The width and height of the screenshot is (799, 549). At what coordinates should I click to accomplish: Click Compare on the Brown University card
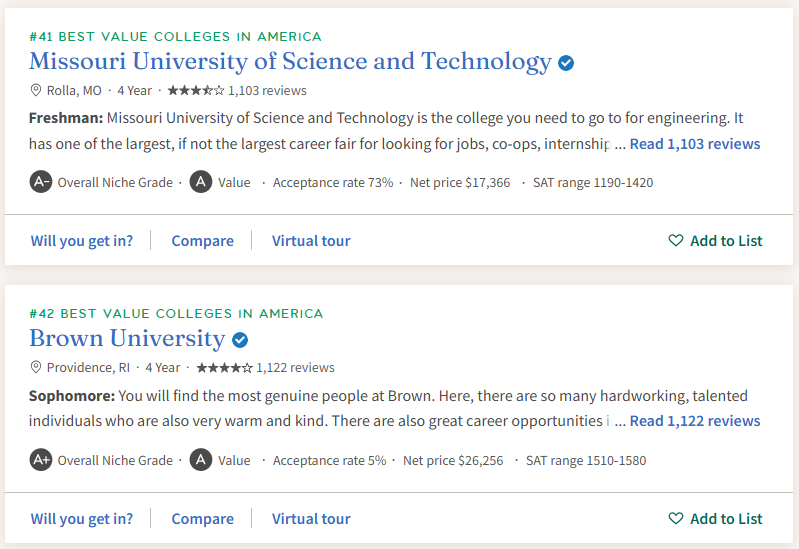(x=202, y=519)
